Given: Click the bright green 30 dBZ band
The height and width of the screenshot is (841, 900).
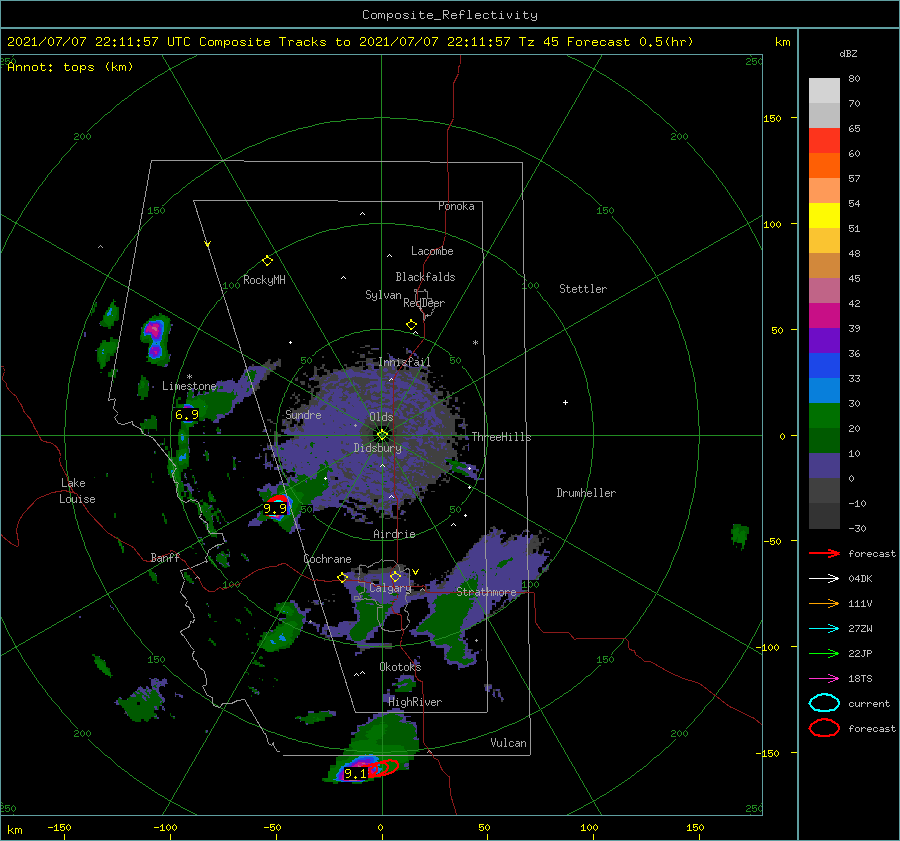Looking at the screenshot, I should pyautogui.click(x=824, y=416).
